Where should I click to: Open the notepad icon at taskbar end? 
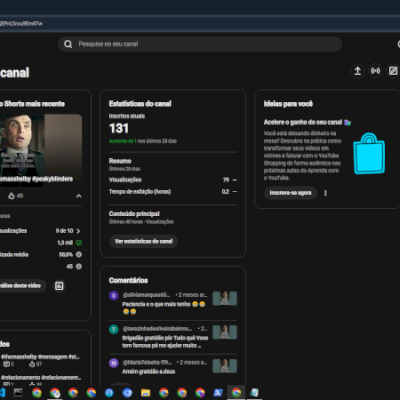[x=254, y=393]
